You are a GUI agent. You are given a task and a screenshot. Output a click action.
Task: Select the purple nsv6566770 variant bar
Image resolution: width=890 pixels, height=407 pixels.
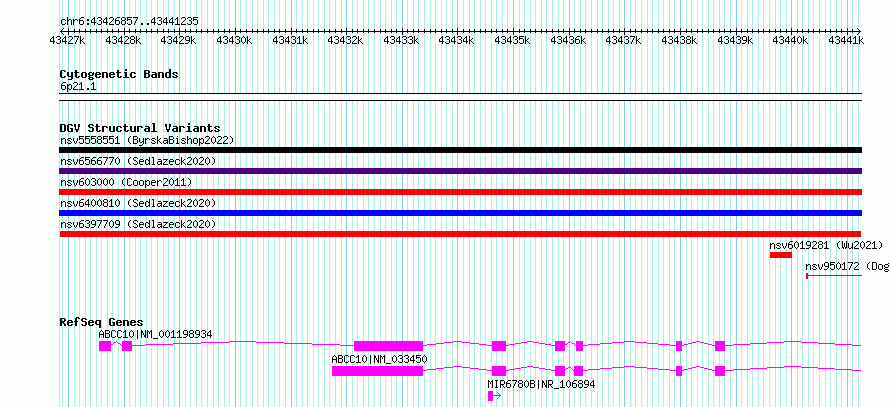[460, 171]
